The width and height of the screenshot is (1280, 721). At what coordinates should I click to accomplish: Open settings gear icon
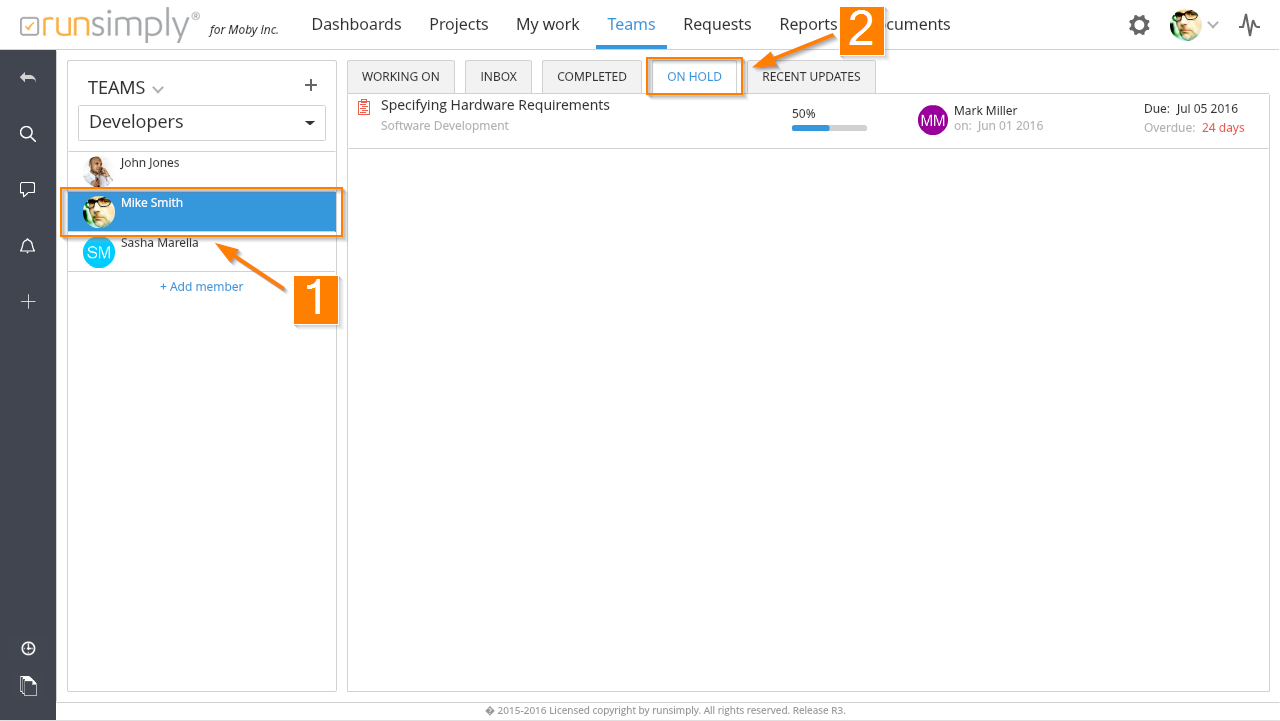1139,25
